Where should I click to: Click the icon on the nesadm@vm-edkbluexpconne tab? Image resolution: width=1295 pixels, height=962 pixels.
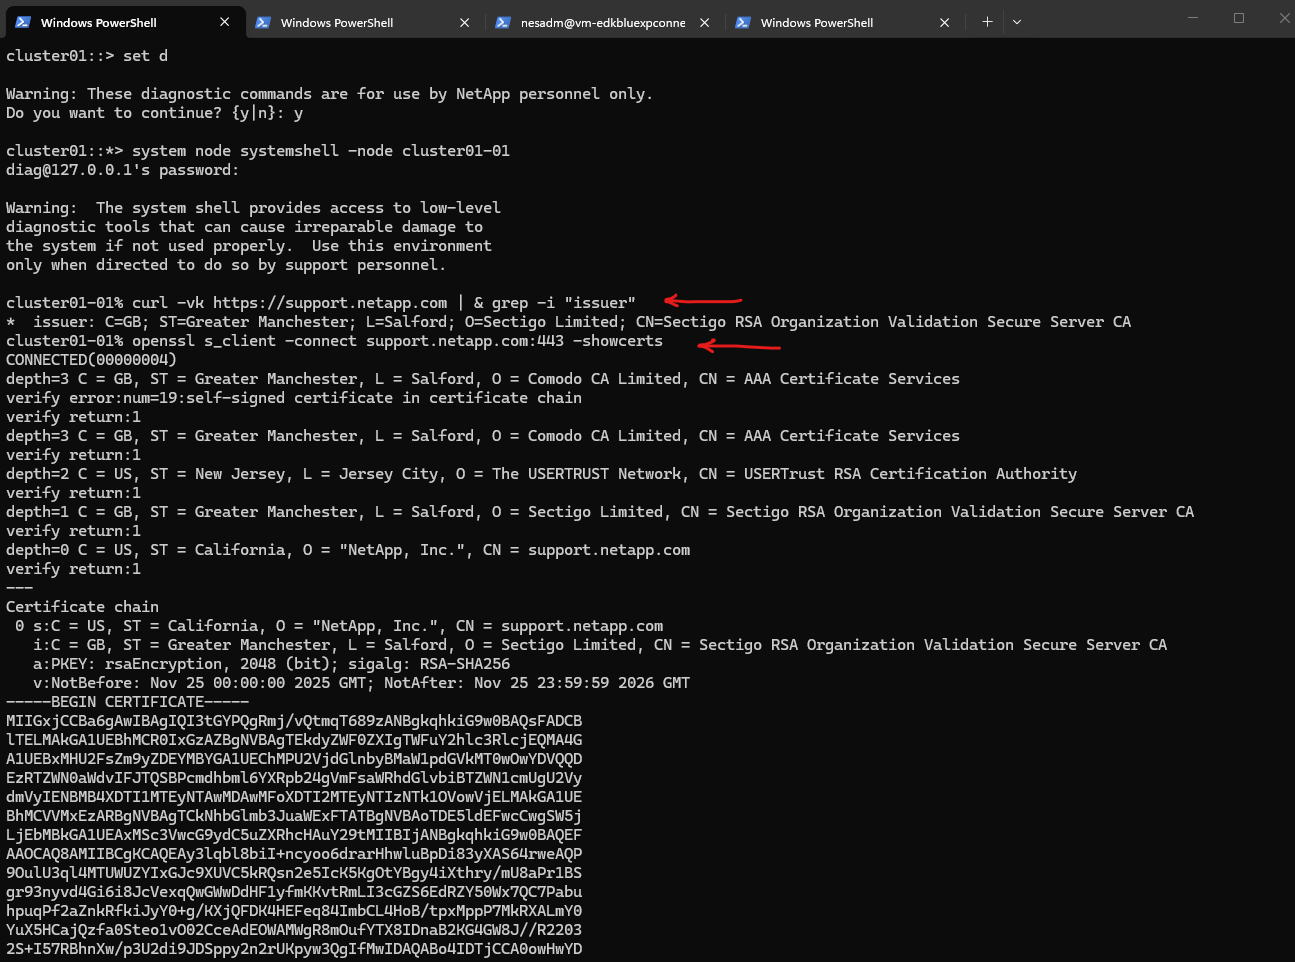tap(503, 22)
